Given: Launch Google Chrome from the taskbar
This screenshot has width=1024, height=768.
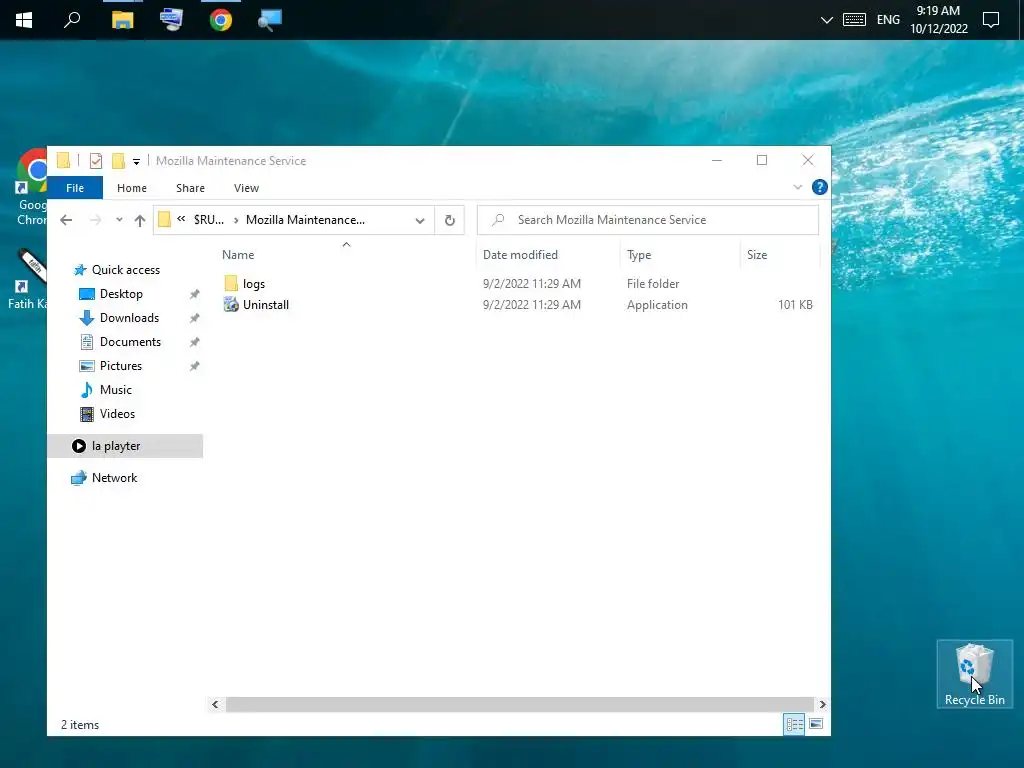Looking at the screenshot, I should [221, 20].
